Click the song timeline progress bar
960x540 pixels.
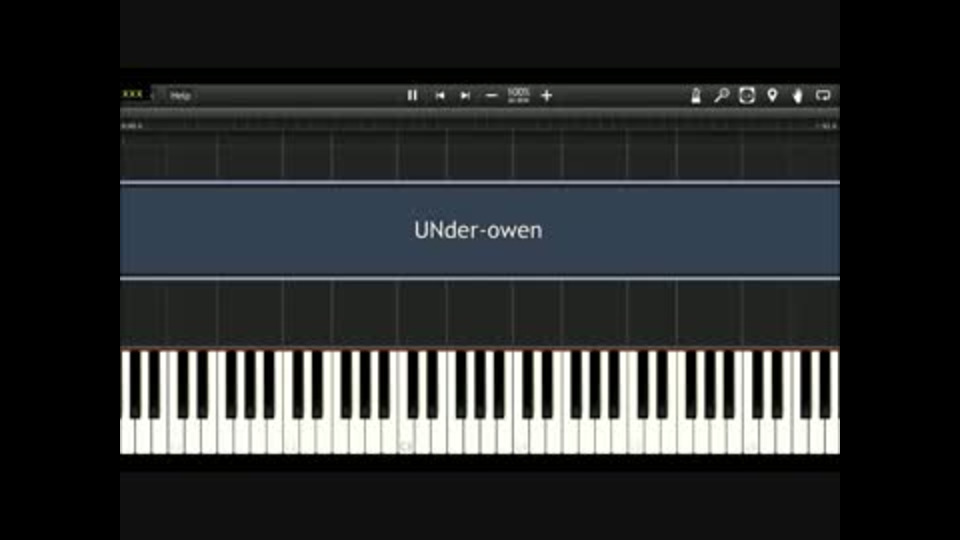[480, 114]
